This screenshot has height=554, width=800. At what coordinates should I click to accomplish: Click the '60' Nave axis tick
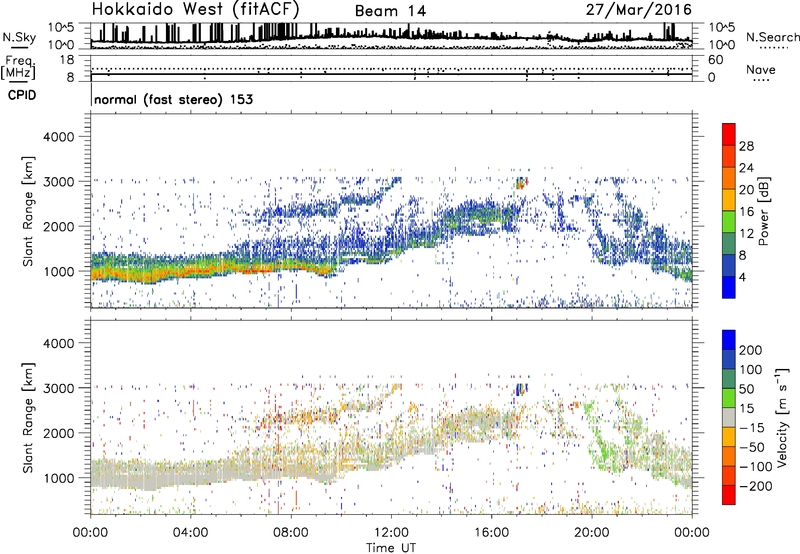coord(715,60)
